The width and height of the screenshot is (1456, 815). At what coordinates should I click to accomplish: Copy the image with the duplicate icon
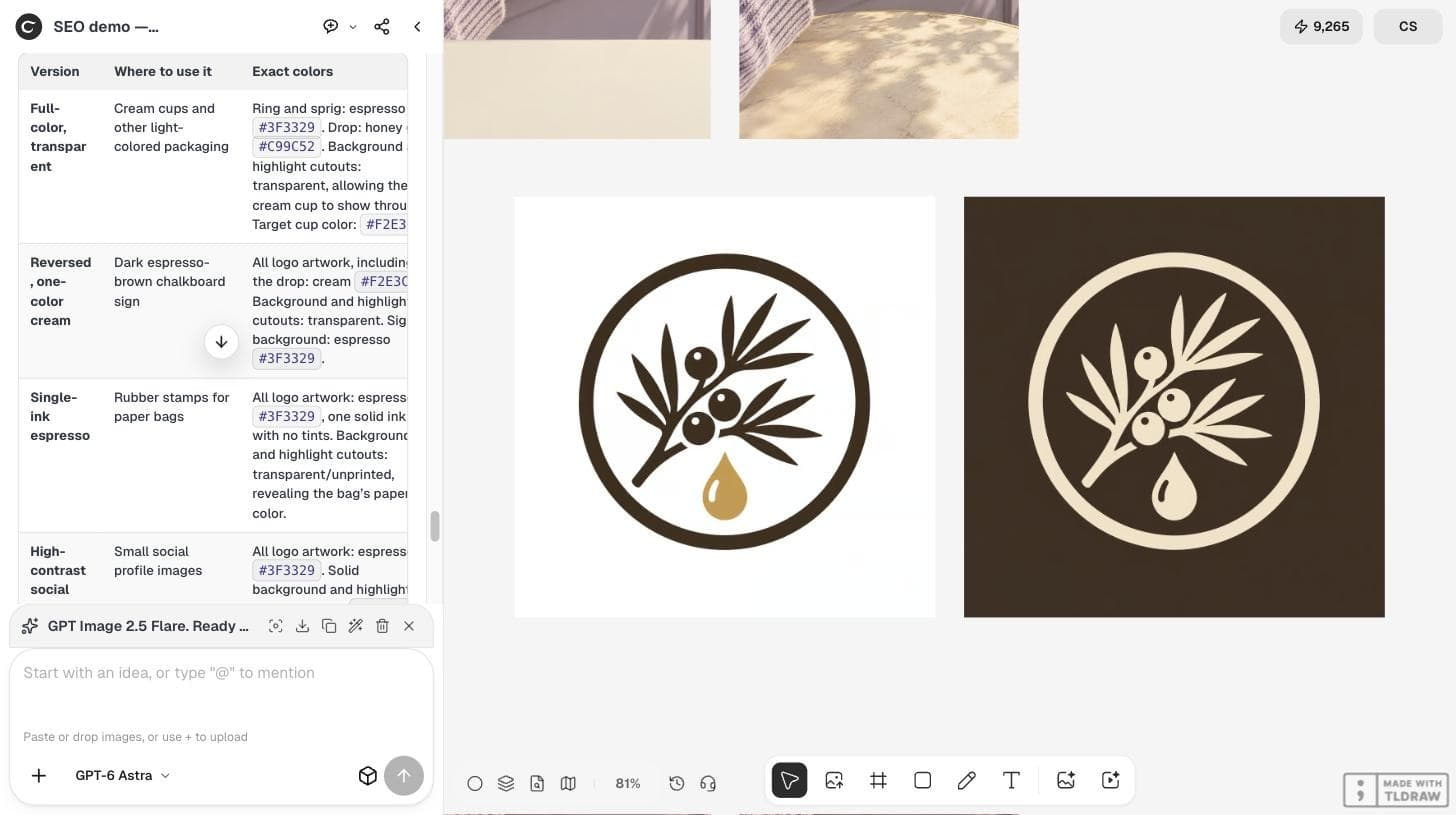[329, 626]
